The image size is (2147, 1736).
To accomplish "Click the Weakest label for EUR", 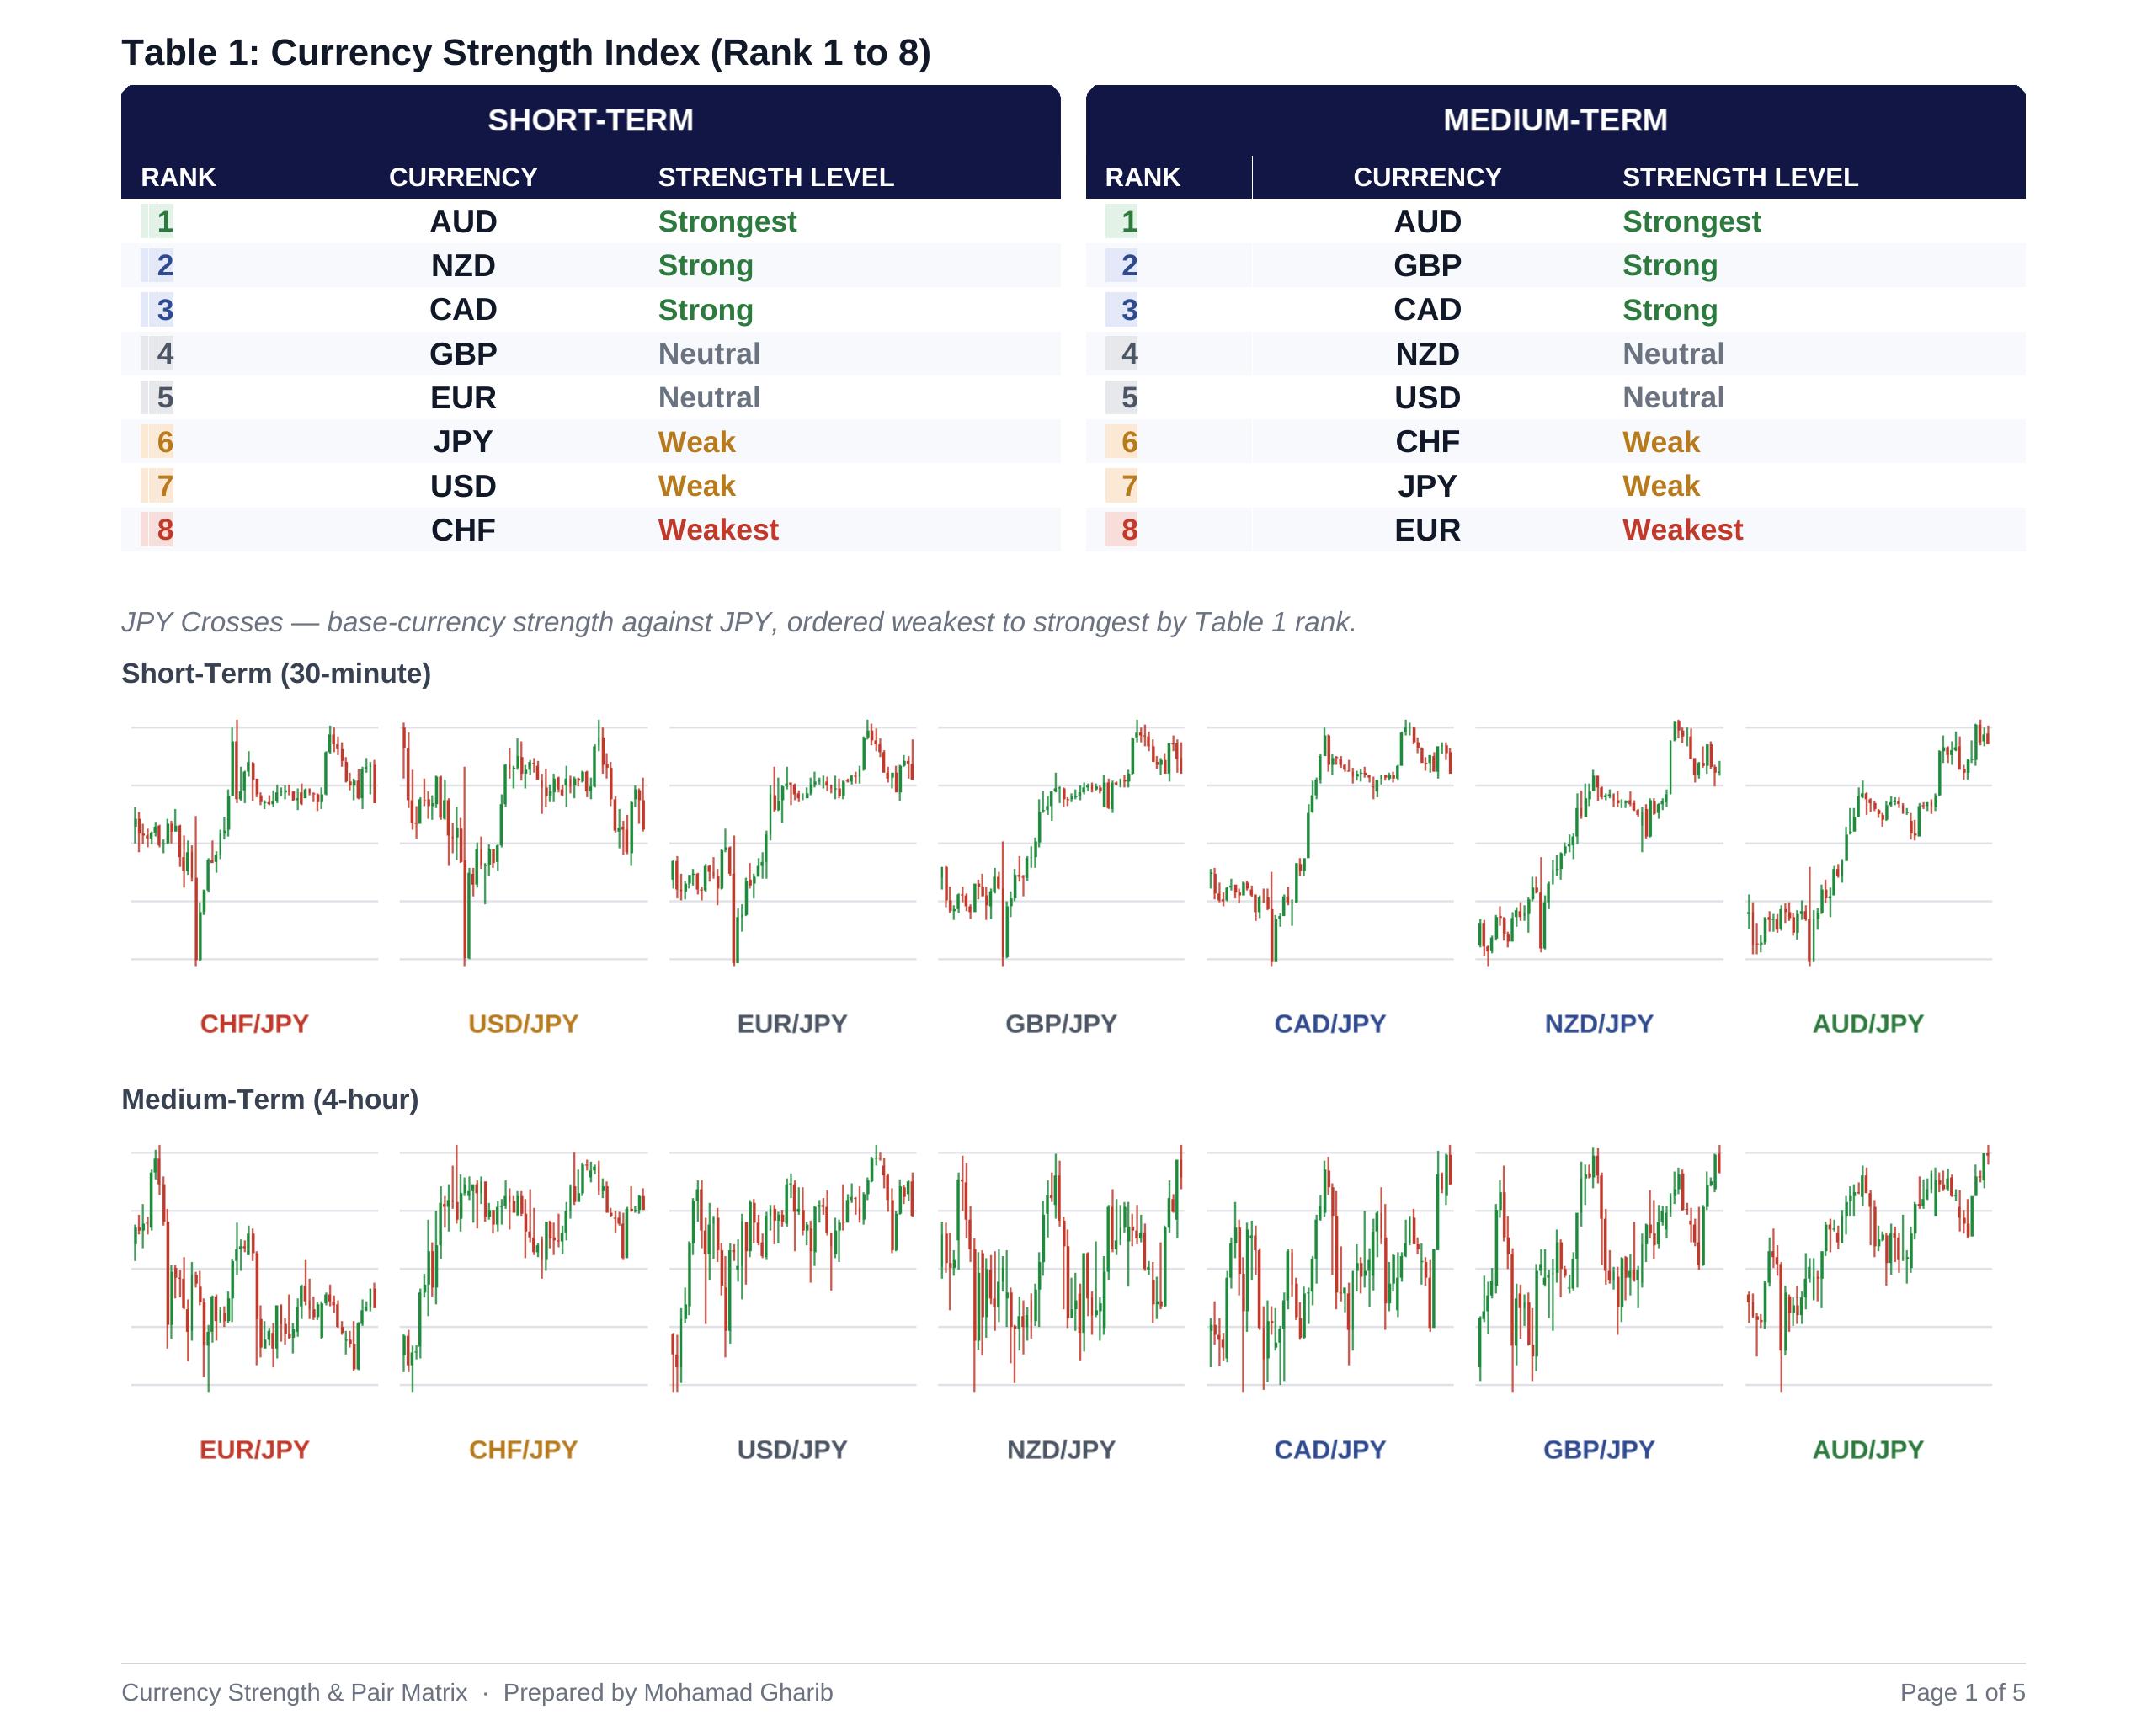I will [1682, 530].
